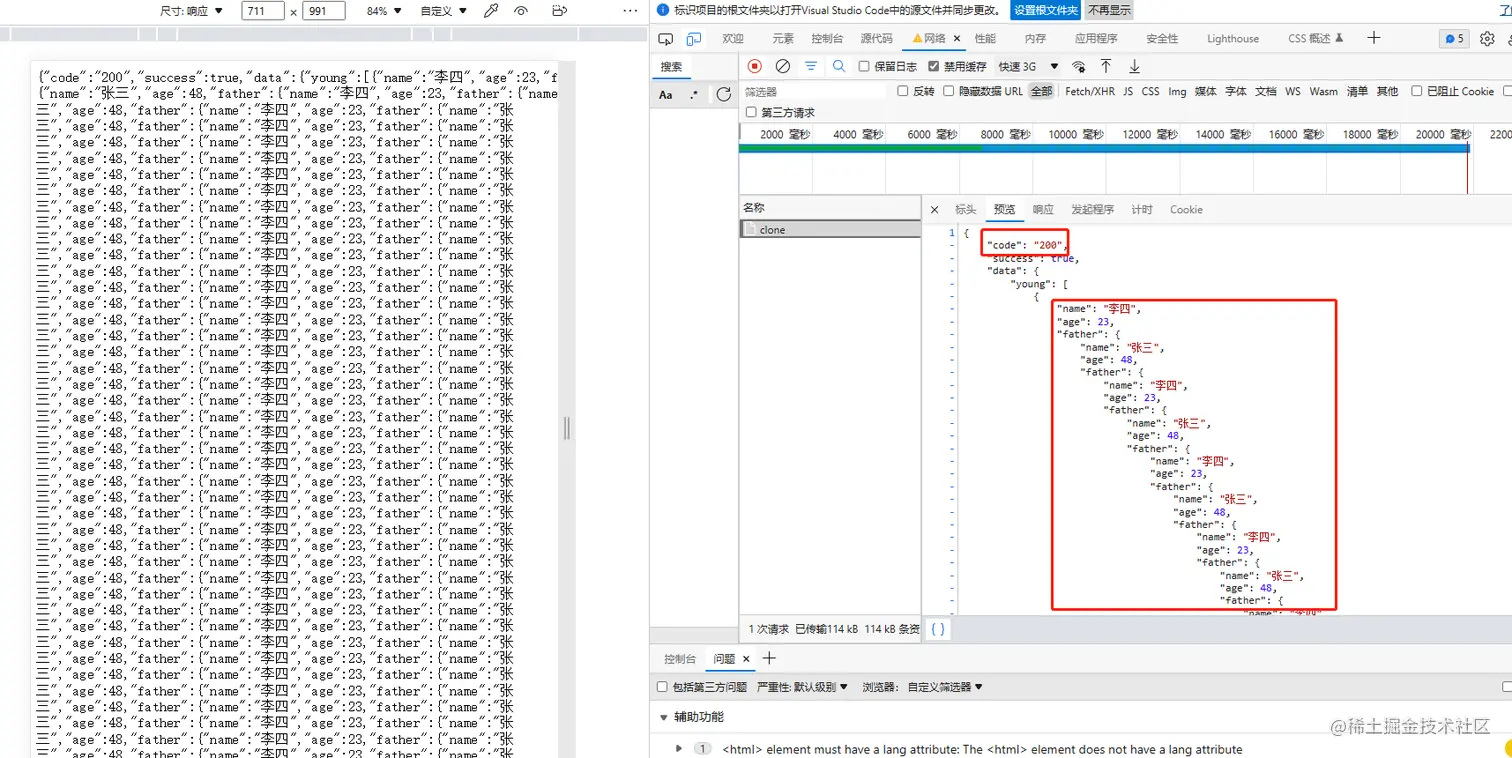Click the pretty-print braces icon
Screen dimensions: 1512x758
pos(937,629)
